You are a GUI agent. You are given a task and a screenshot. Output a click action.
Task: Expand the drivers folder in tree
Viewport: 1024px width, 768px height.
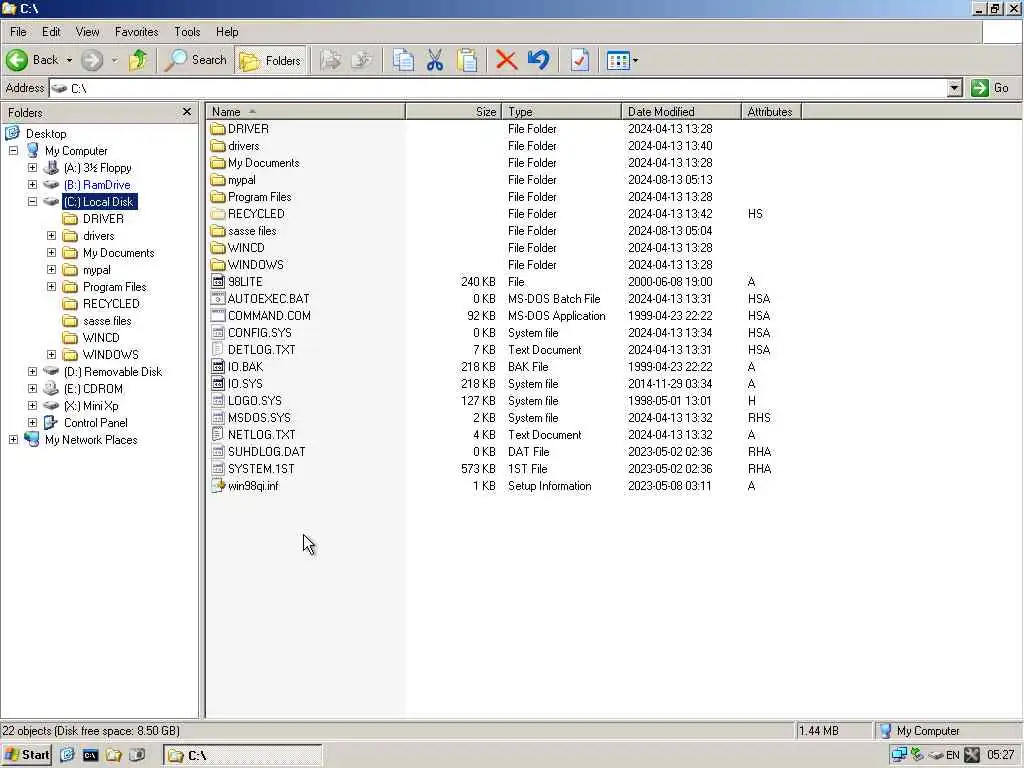point(51,236)
